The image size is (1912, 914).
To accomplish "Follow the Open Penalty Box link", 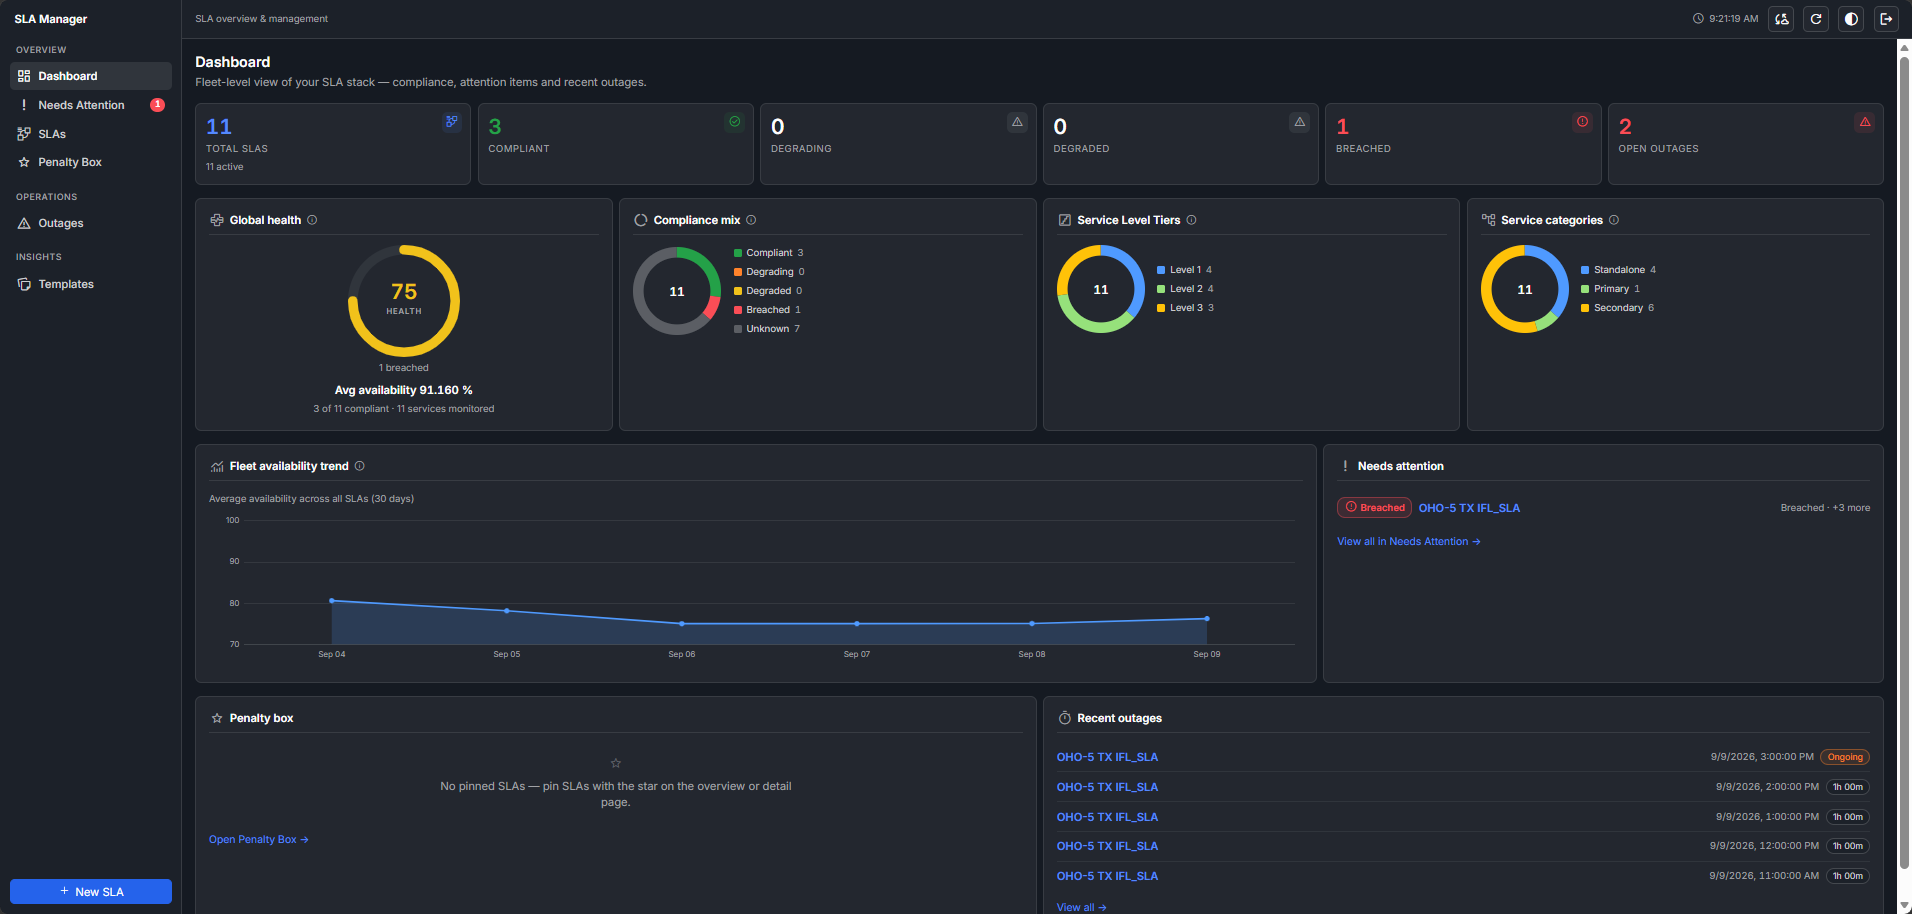I will tap(258, 840).
